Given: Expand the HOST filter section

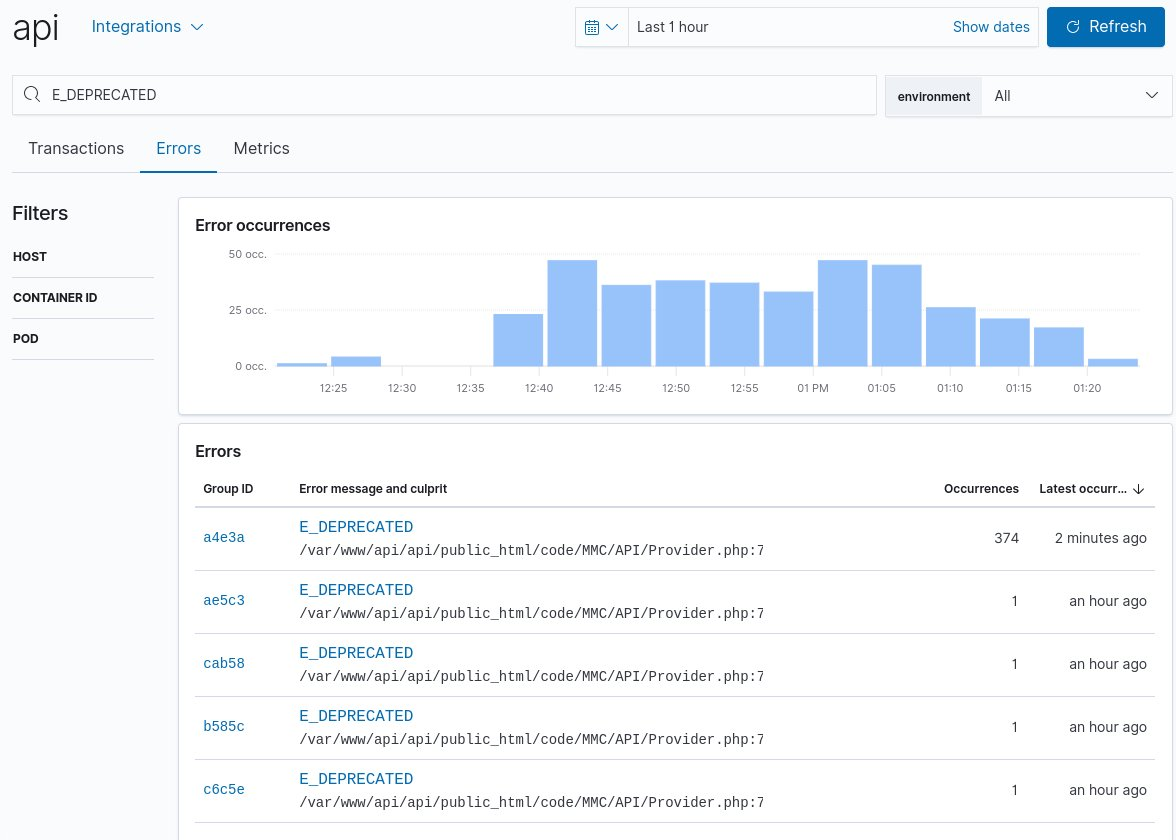Looking at the screenshot, I should pos(30,256).
